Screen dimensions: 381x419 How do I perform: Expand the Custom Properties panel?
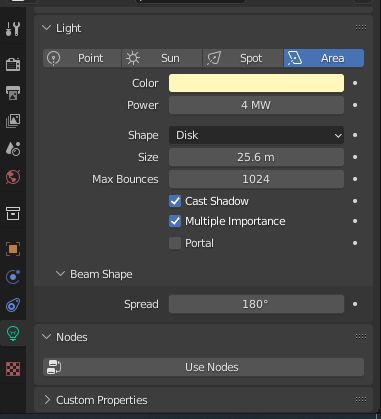47,399
